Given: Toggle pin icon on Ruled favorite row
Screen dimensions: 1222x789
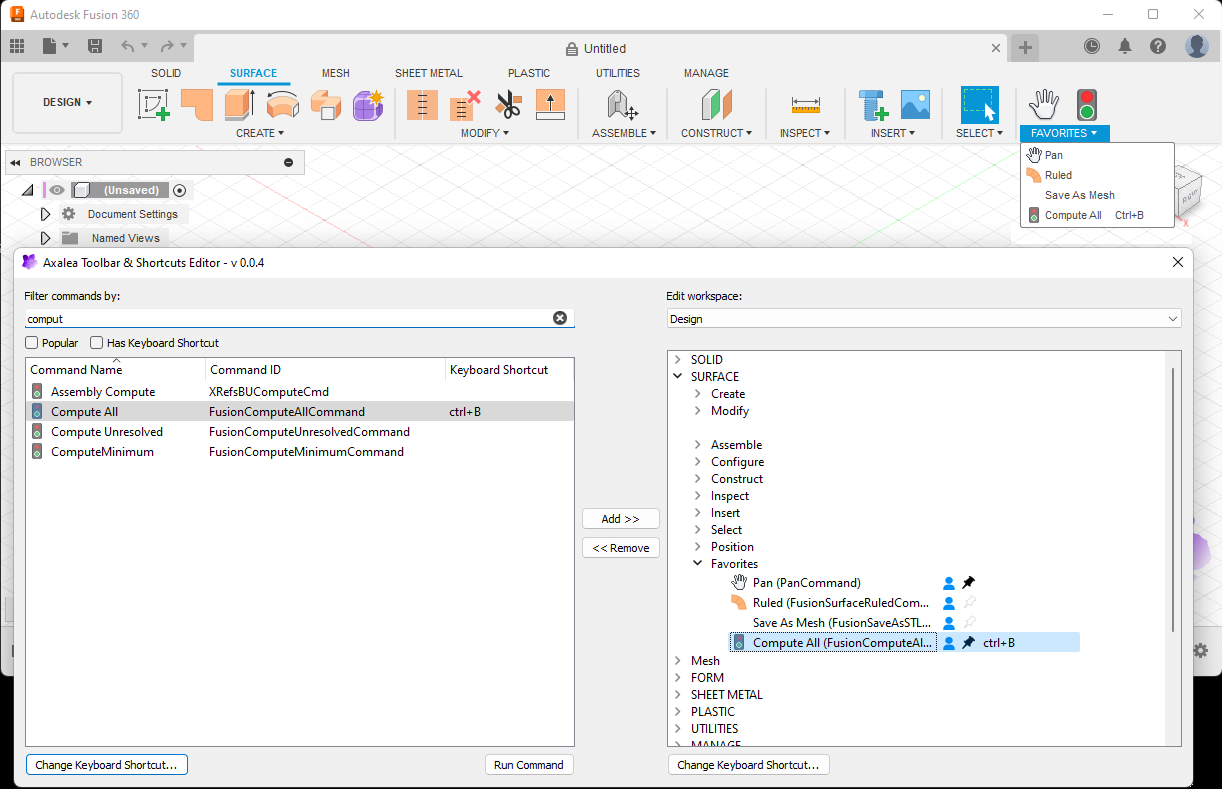Looking at the screenshot, I should click(x=968, y=603).
